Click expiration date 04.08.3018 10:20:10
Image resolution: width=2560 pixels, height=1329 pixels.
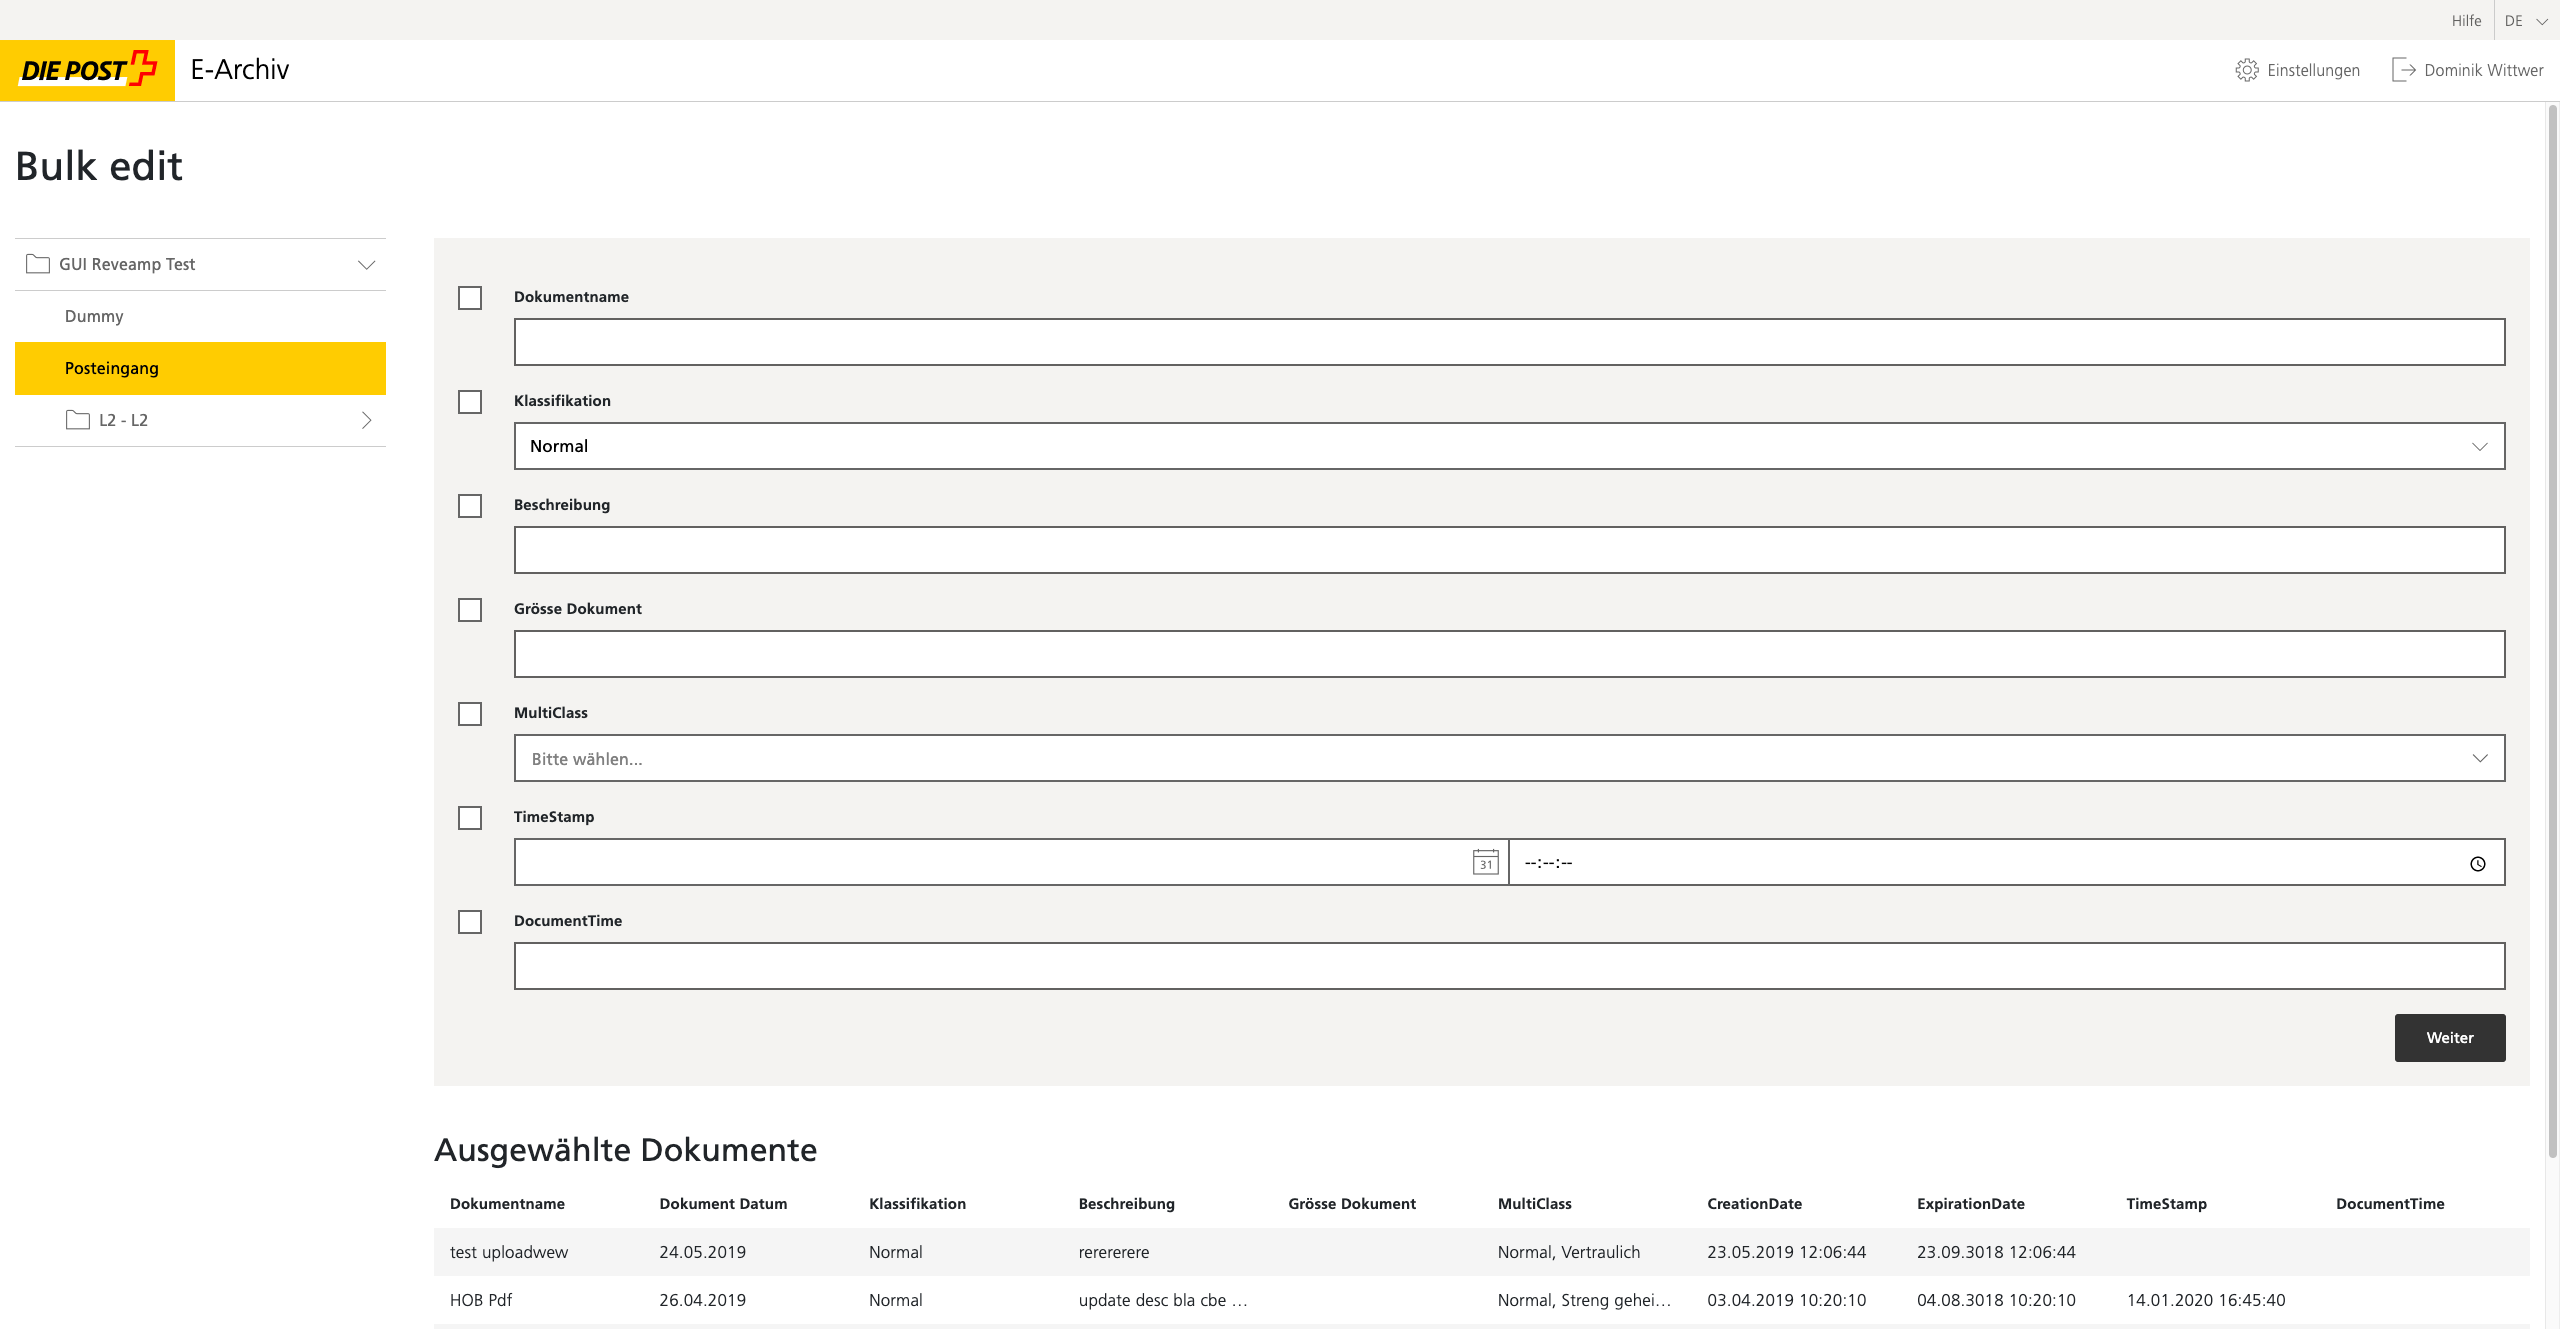pyautogui.click(x=1996, y=1300)
